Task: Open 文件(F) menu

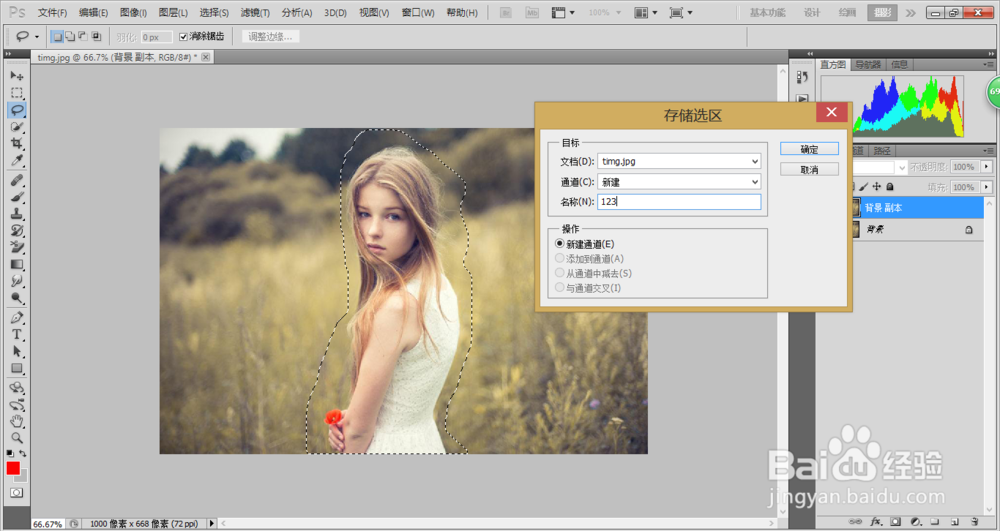Action: pyautogui.click(x=52, y=13)
